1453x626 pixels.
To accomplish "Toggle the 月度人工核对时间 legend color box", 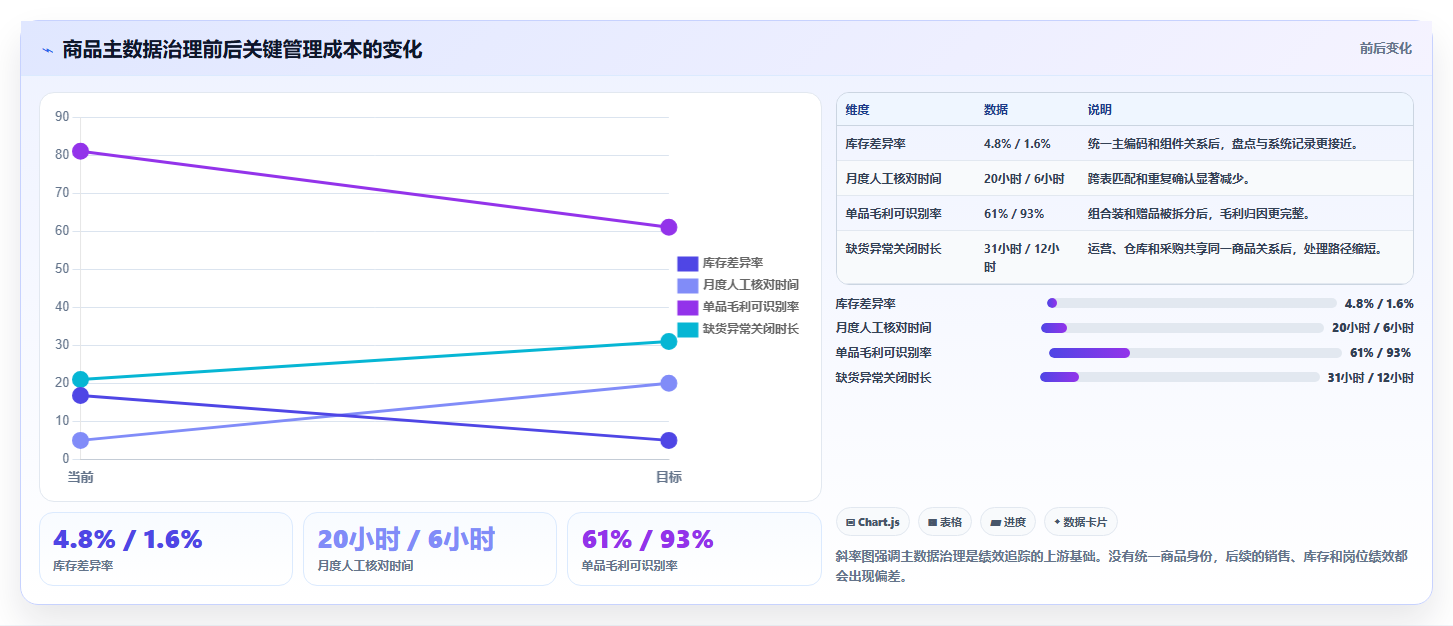I will pos(687,285).
